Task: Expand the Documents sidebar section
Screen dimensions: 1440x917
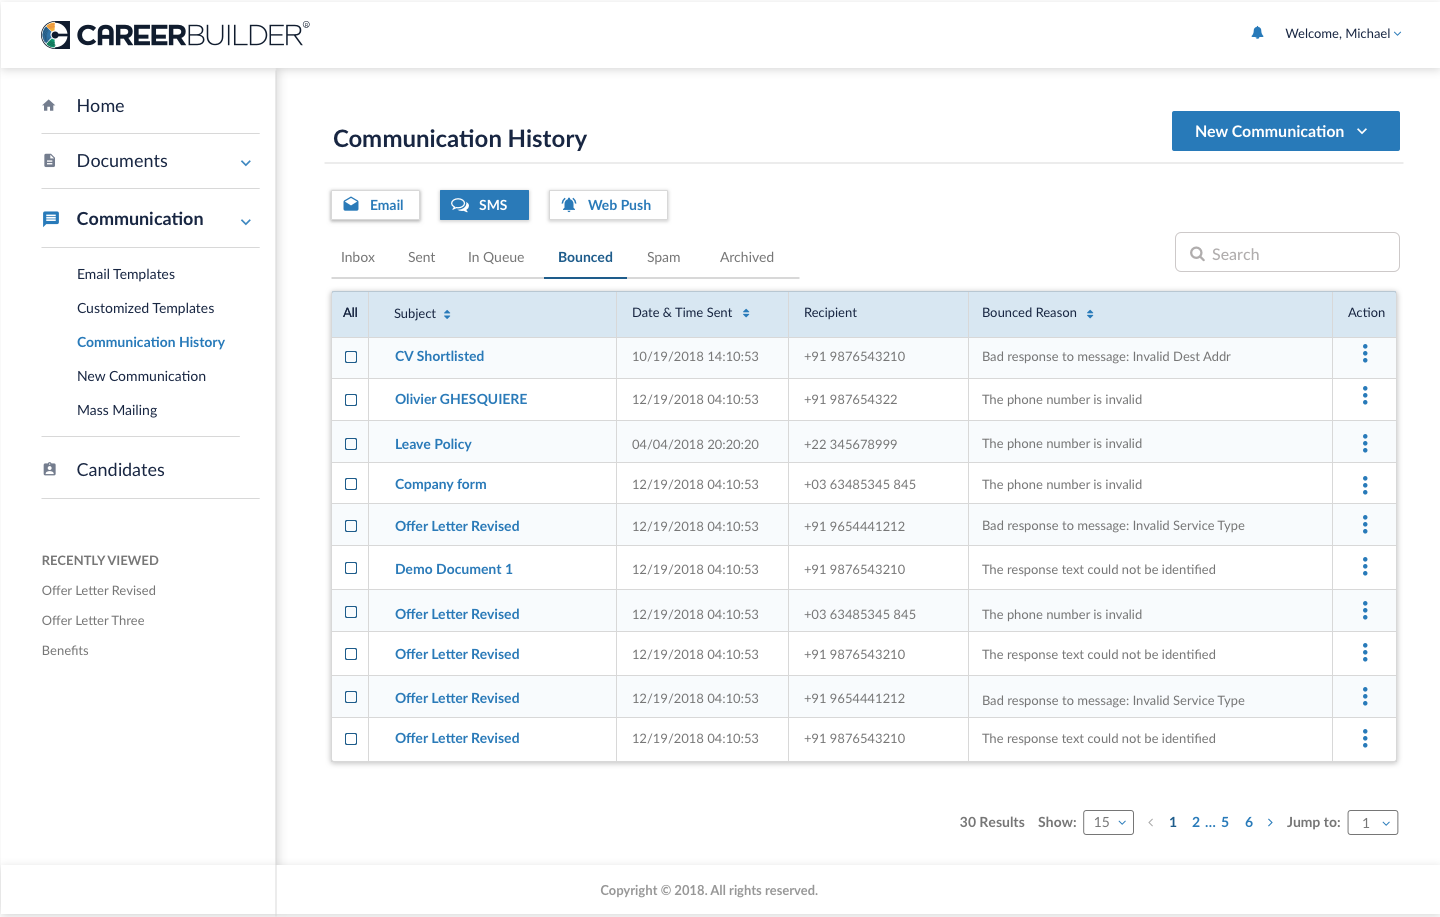Action: (246, 162)
